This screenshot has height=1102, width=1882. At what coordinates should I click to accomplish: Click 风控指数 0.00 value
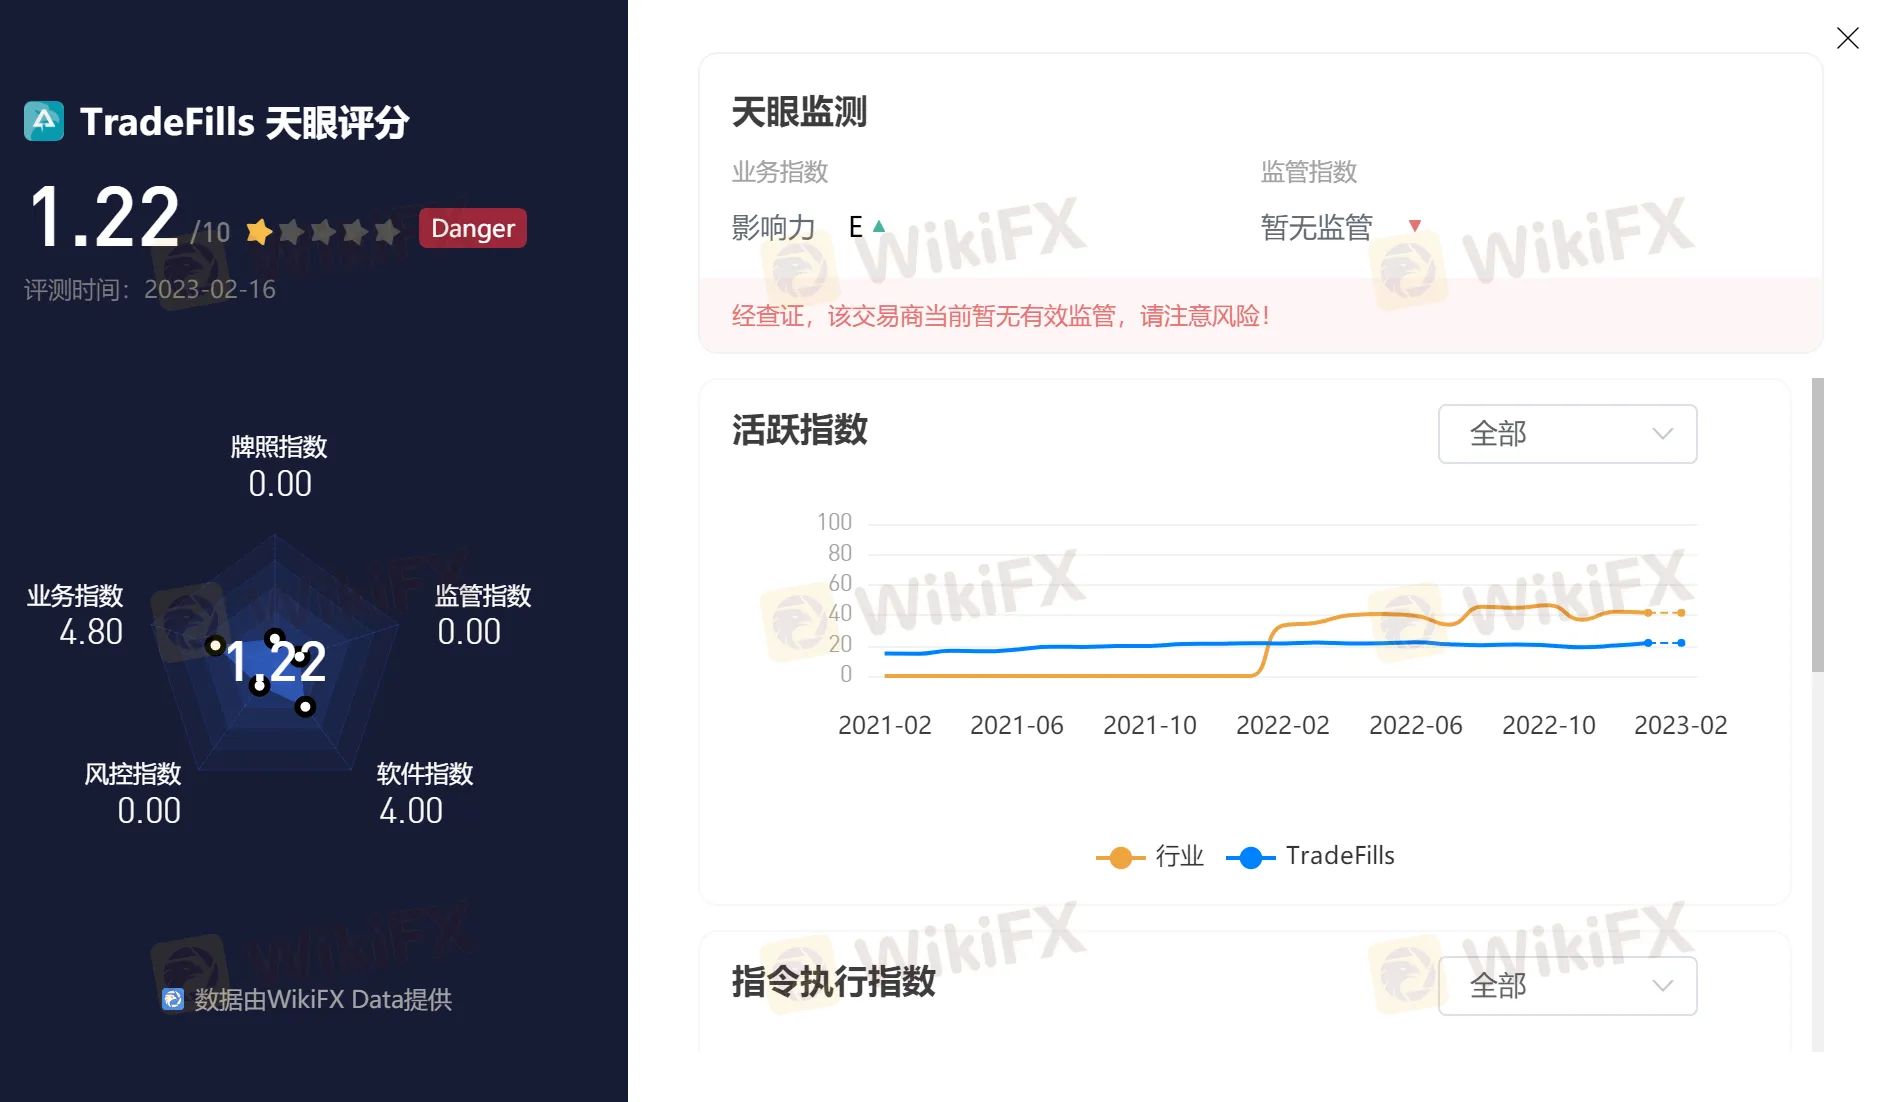coord(149,811)
